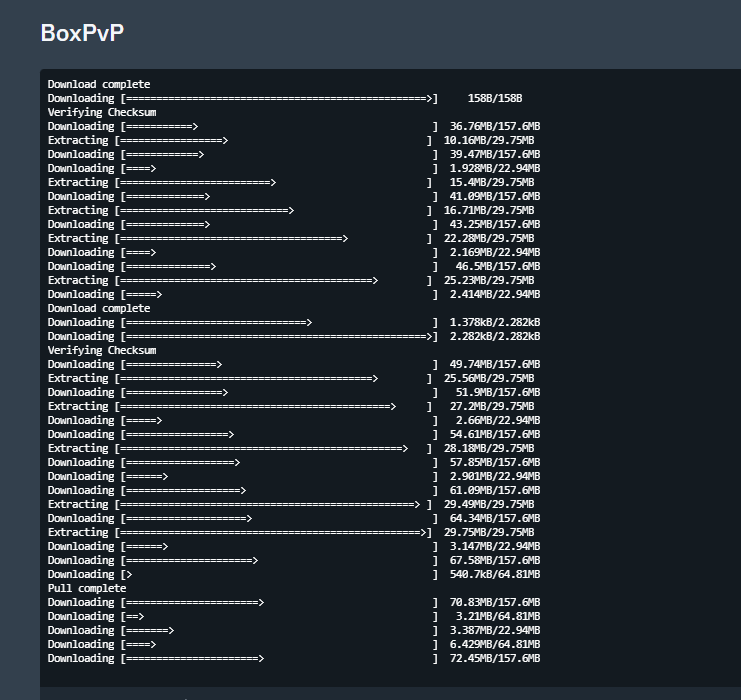Viewport: 741px width, 700px height.
Task: Click the 540.7kB/64.81MB downloading value
Action: click(495, 574)
